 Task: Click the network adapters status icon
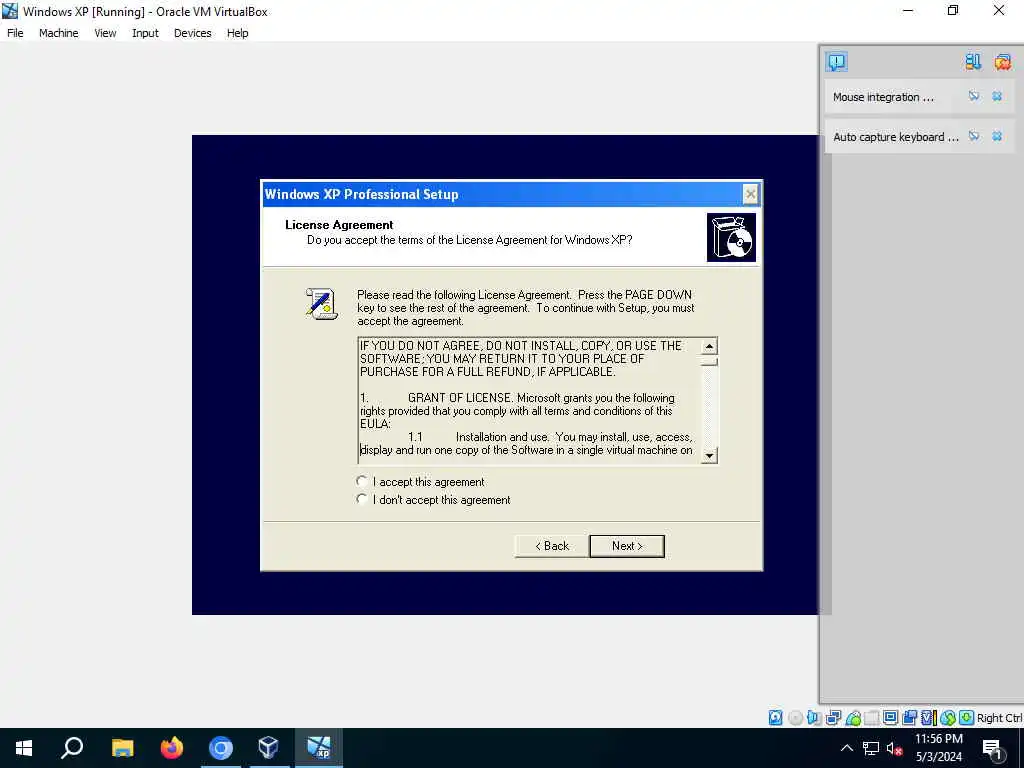click(833, 718)
